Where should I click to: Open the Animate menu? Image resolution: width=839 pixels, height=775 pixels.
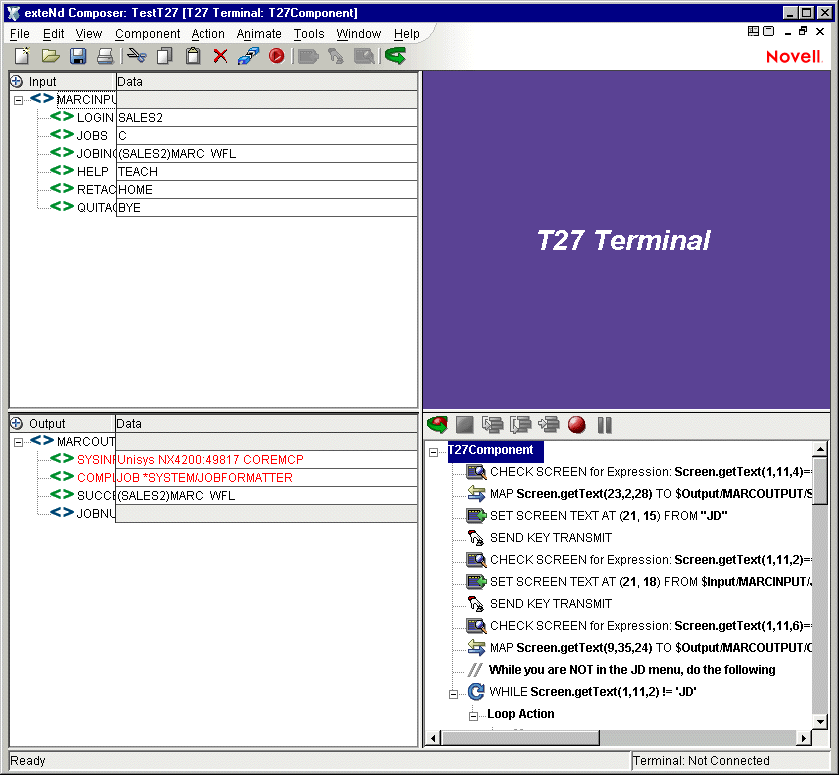pos(259,34)
